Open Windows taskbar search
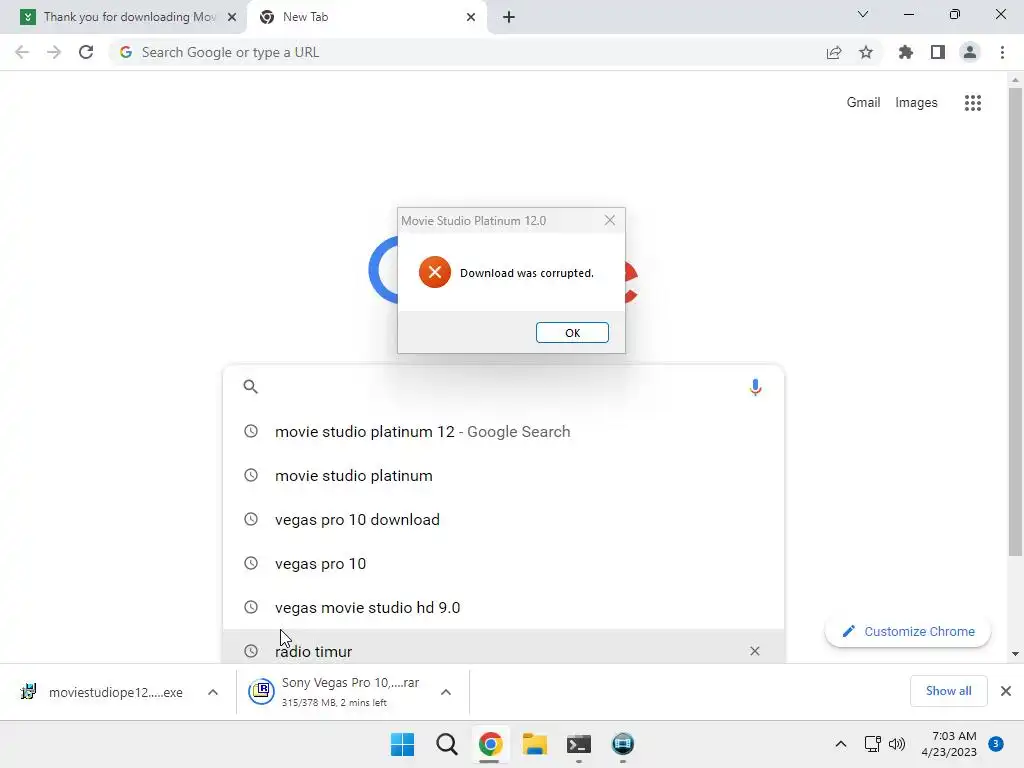Viewport: 1024px width, 768px height. [447, 744]
